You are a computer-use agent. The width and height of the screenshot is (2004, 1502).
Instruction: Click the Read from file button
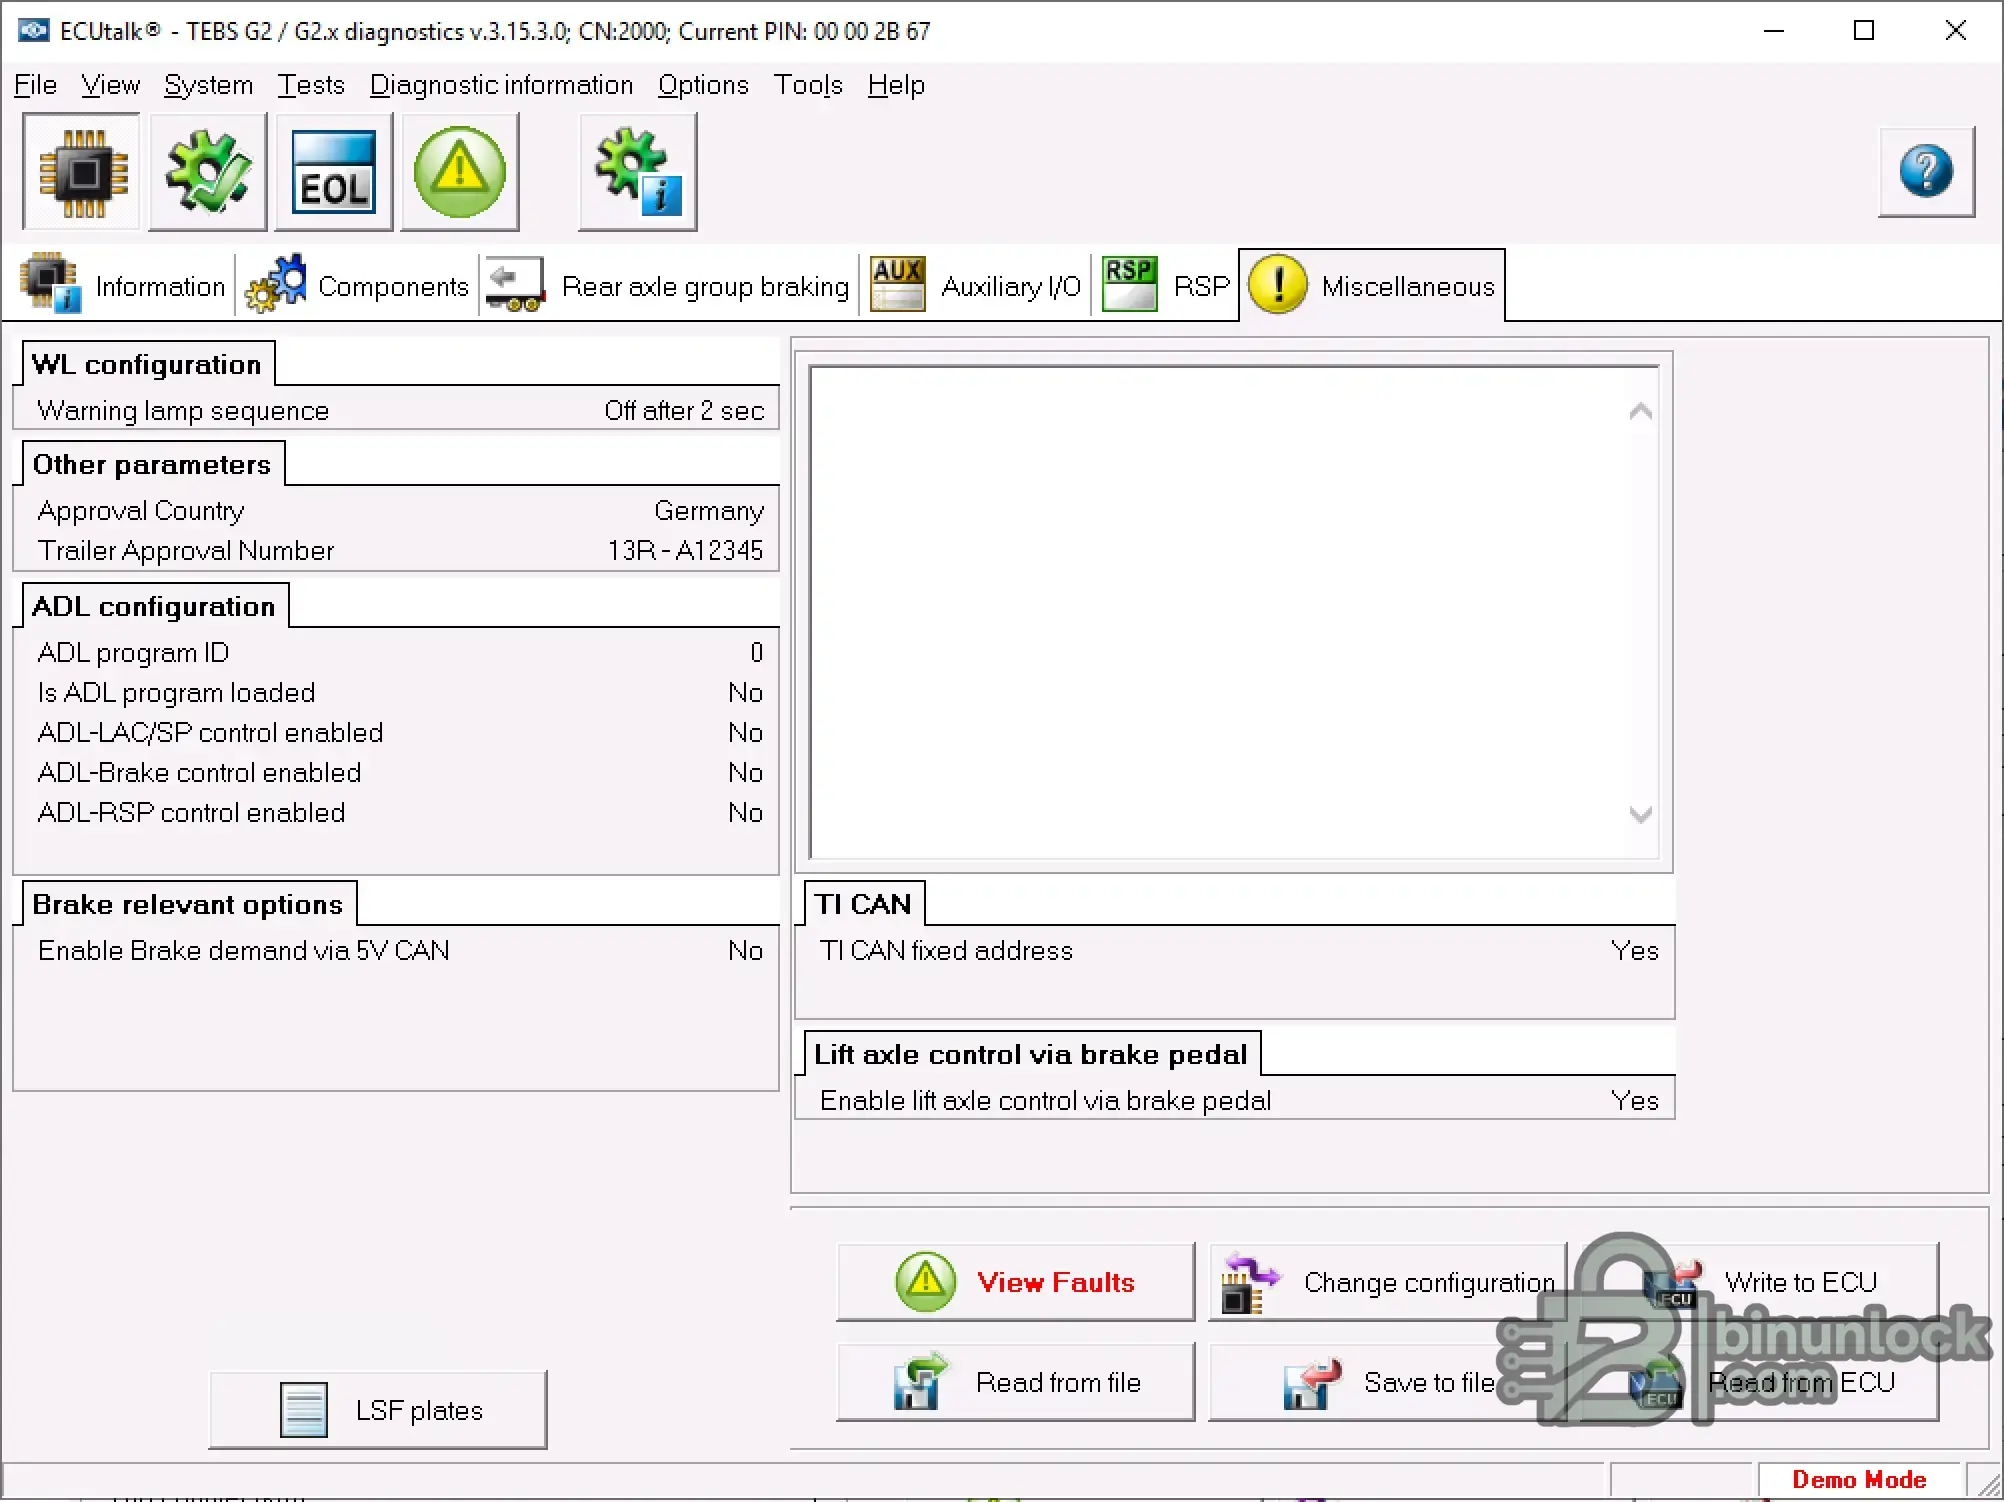1016,1382
